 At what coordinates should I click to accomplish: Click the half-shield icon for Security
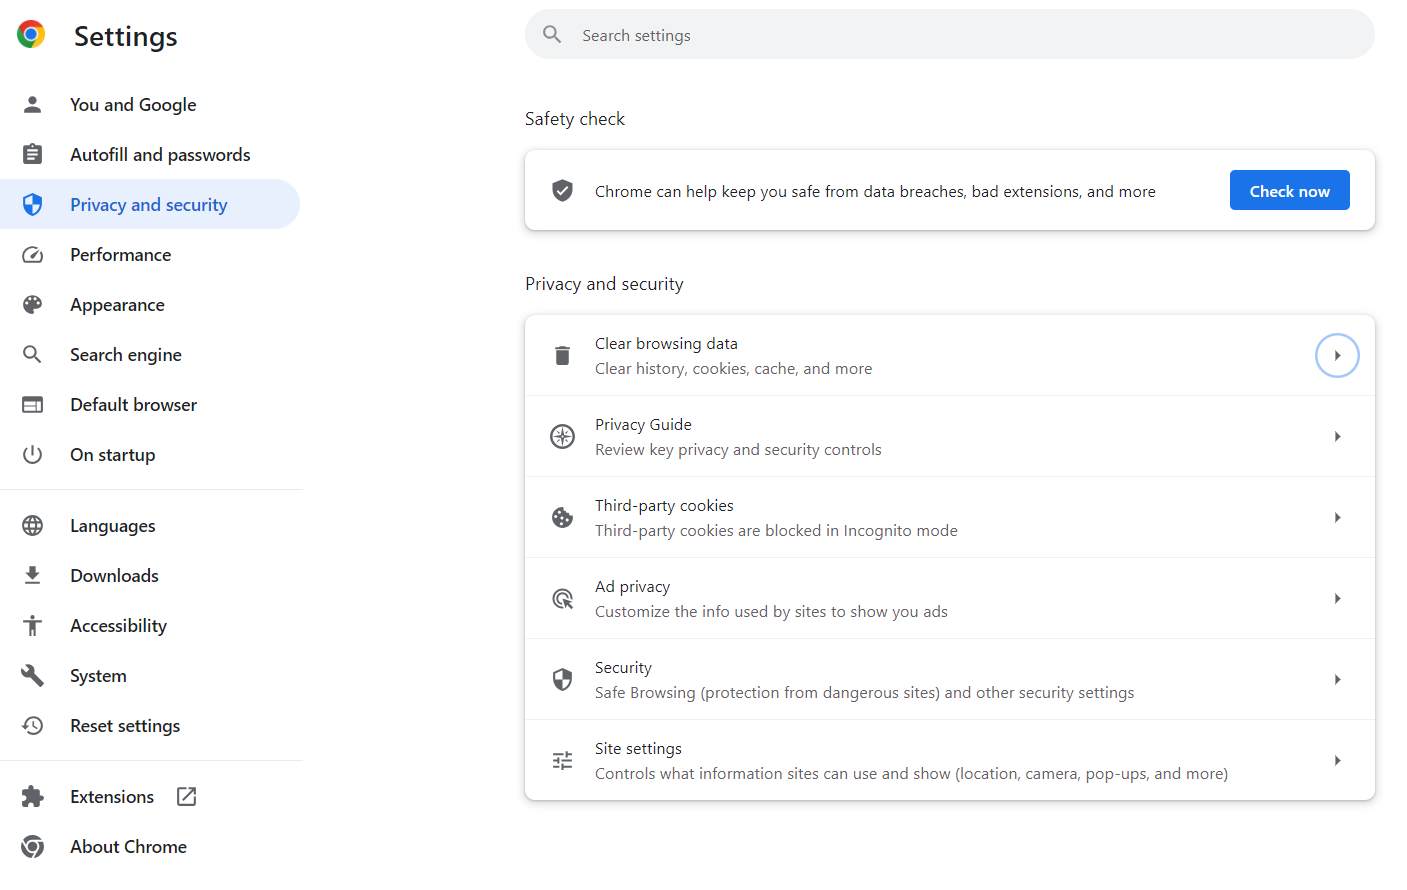pos(563,679)
